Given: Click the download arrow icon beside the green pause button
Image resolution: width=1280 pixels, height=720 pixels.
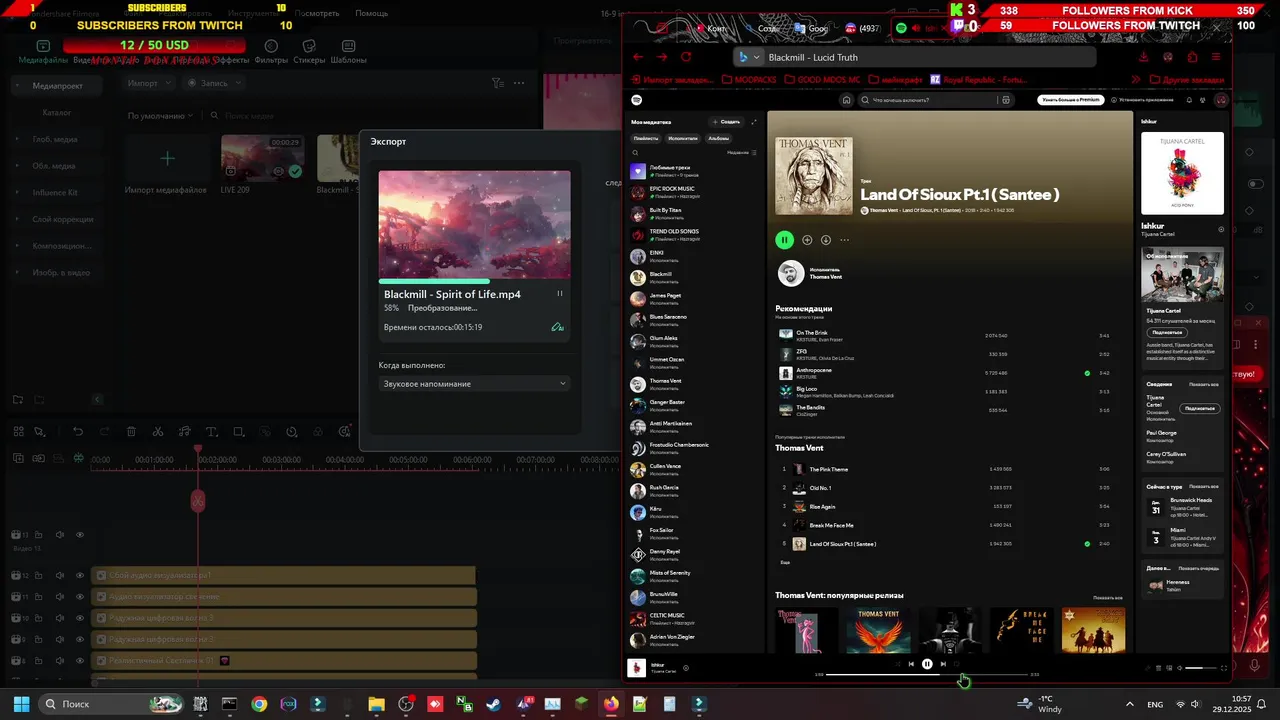Looking at the screenshot, I should [x=826, y=240].
